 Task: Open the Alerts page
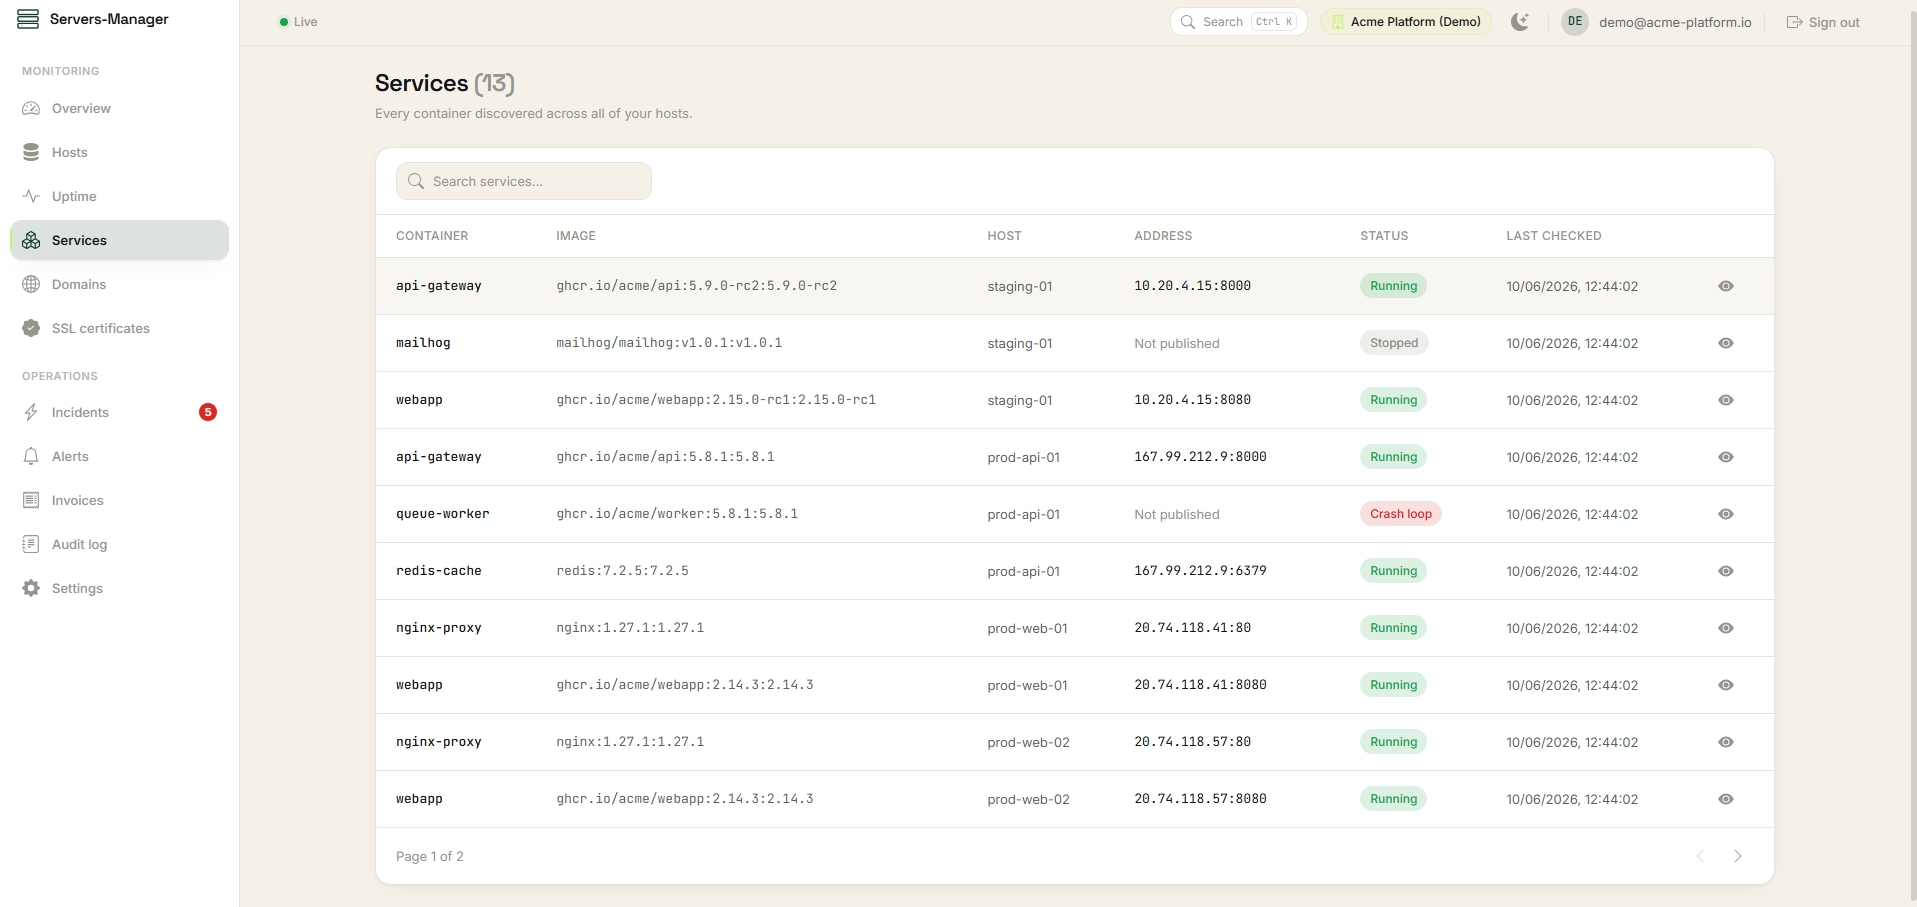(x=119, y=456)
